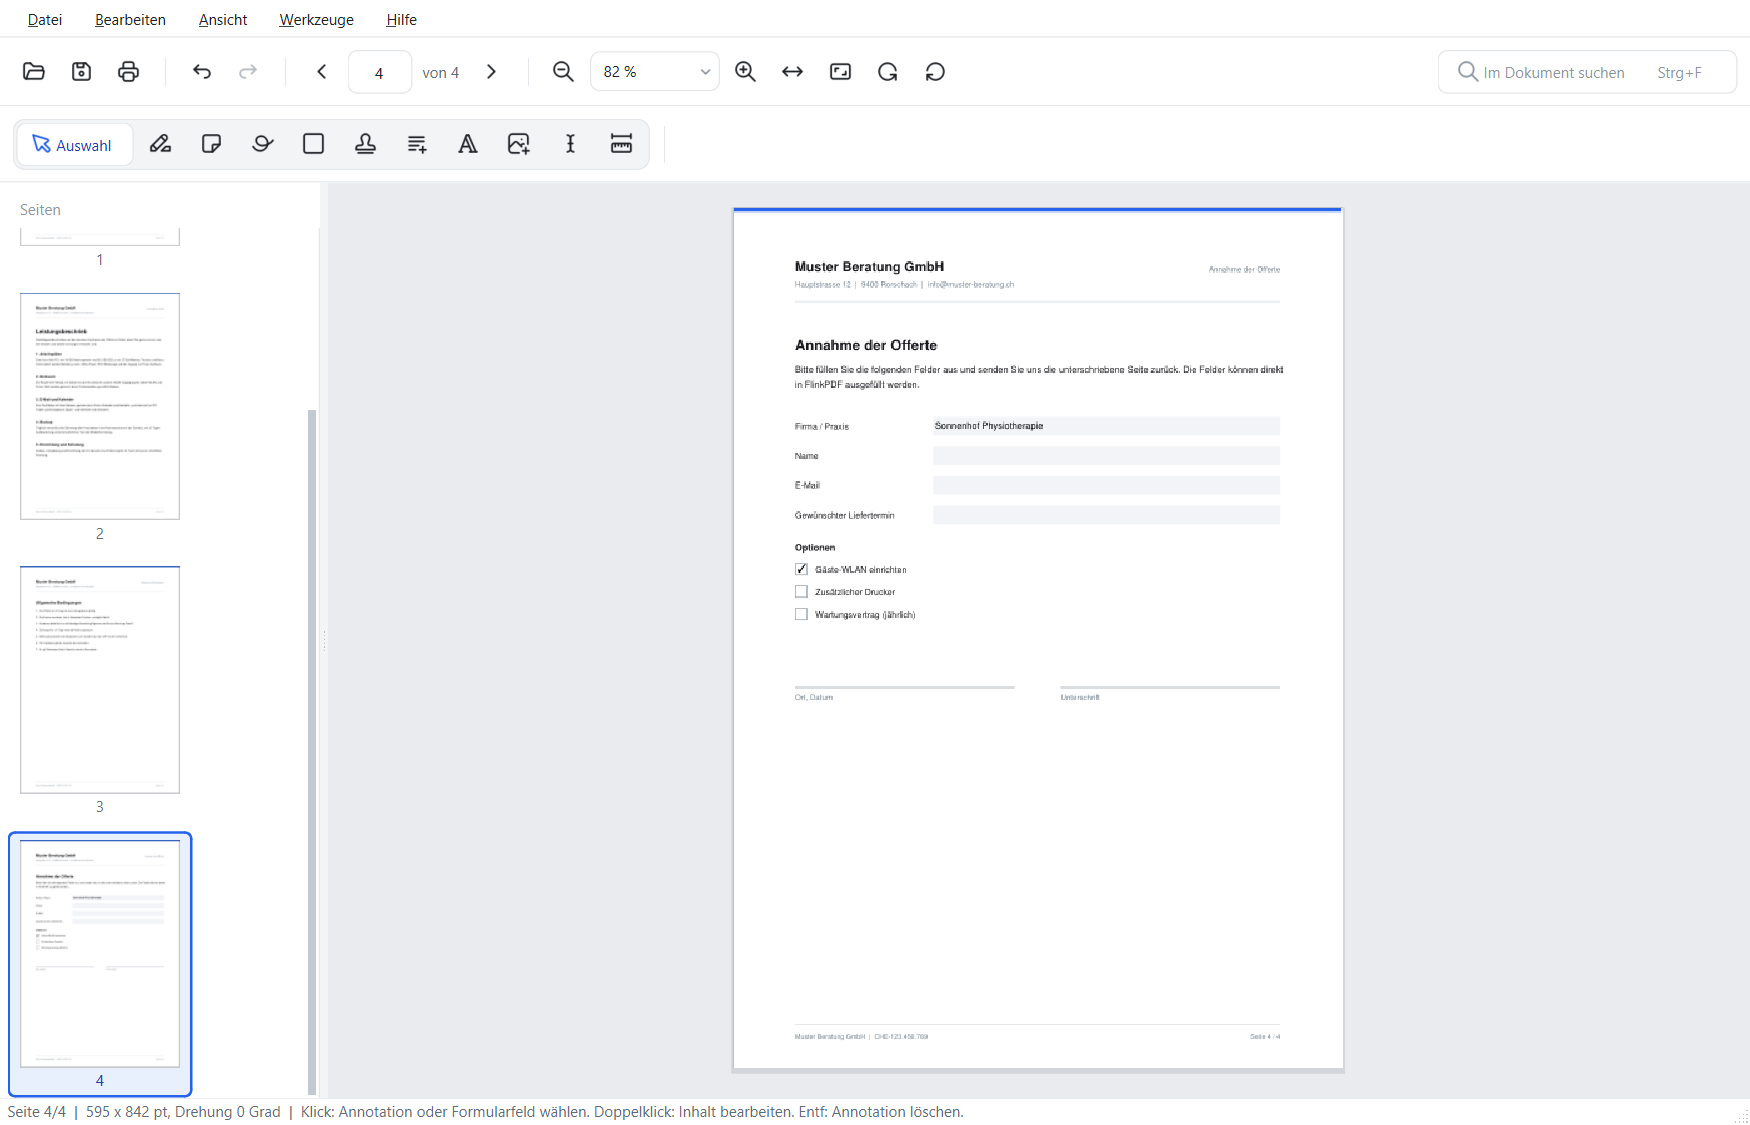
Task: Click the Unterschrift signature line
Action: 1170,688
